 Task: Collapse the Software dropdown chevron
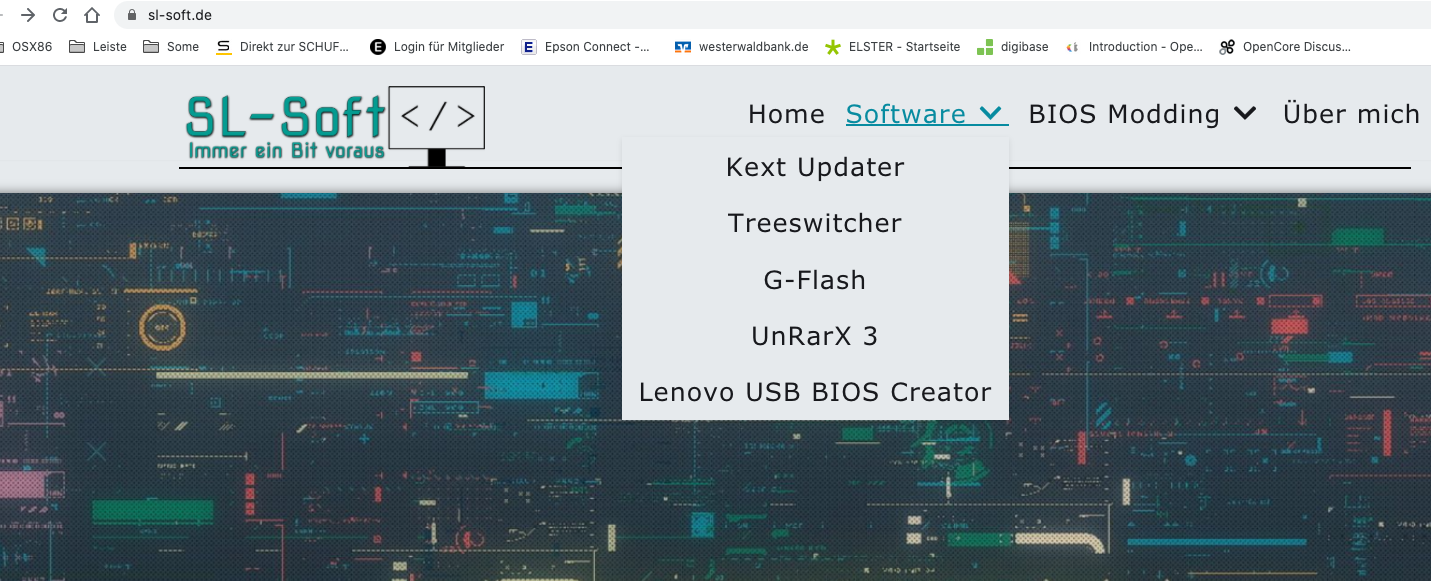pos(991,114)
